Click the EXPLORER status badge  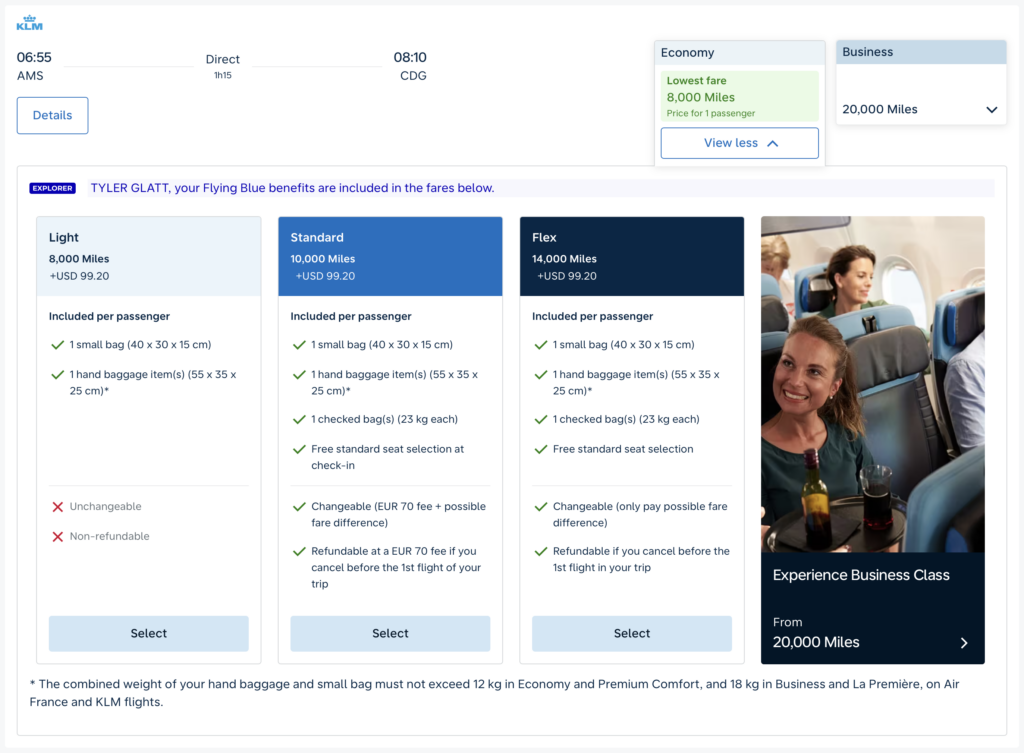point(52,188)
